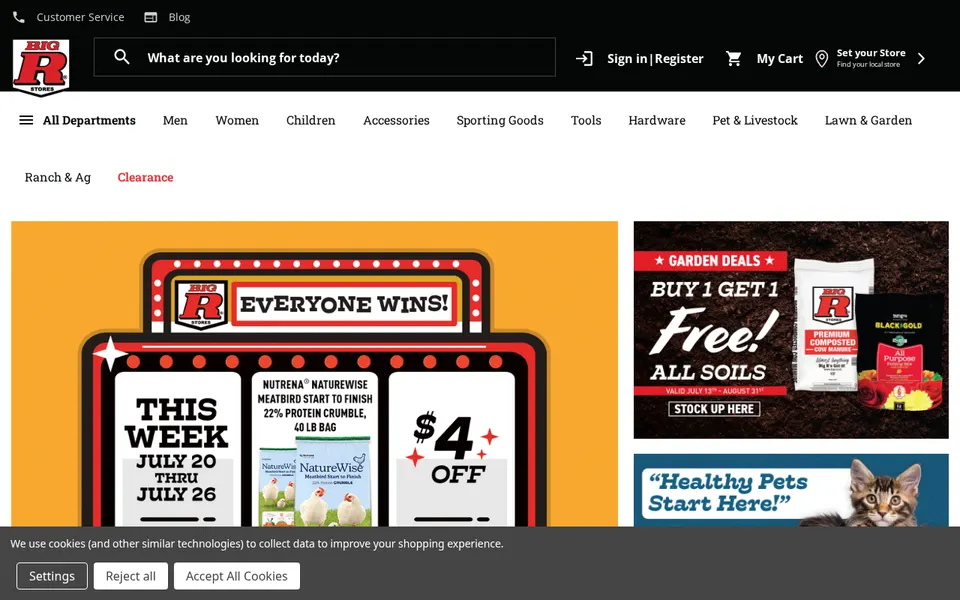Open Pet & Livestock category
The image size is (960, 600).
tap(755, 120)
